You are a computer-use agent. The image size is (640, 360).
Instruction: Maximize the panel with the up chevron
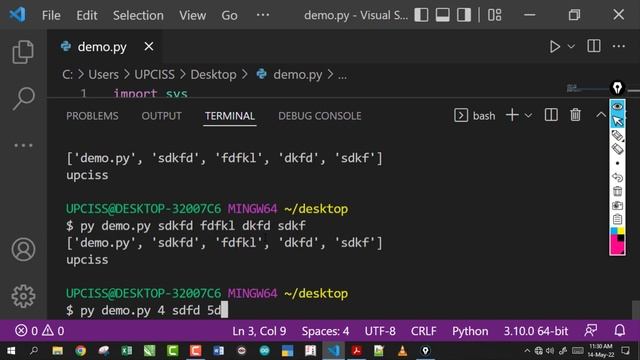pos(601,115)
